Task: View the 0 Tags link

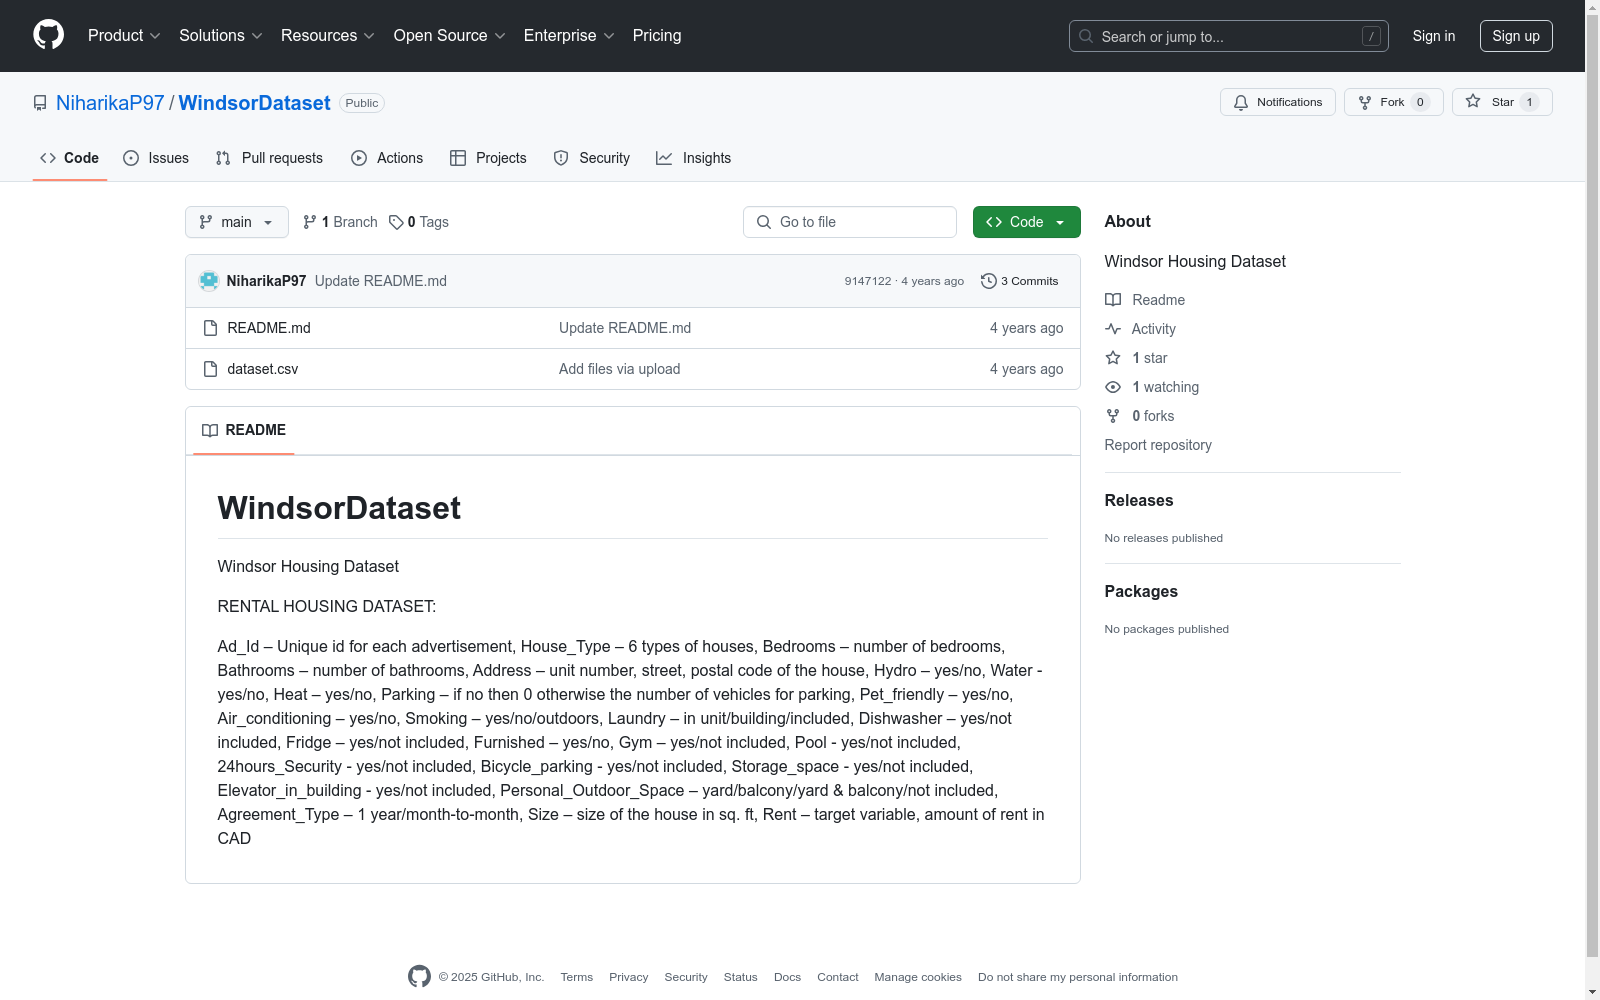Action: (x=419, y=222)
